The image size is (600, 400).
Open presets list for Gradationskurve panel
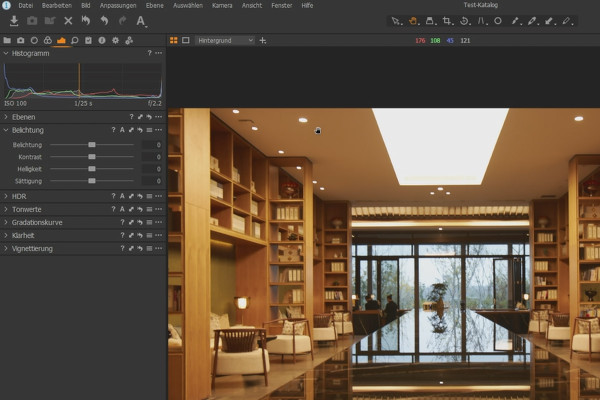(x=149, y=222)
